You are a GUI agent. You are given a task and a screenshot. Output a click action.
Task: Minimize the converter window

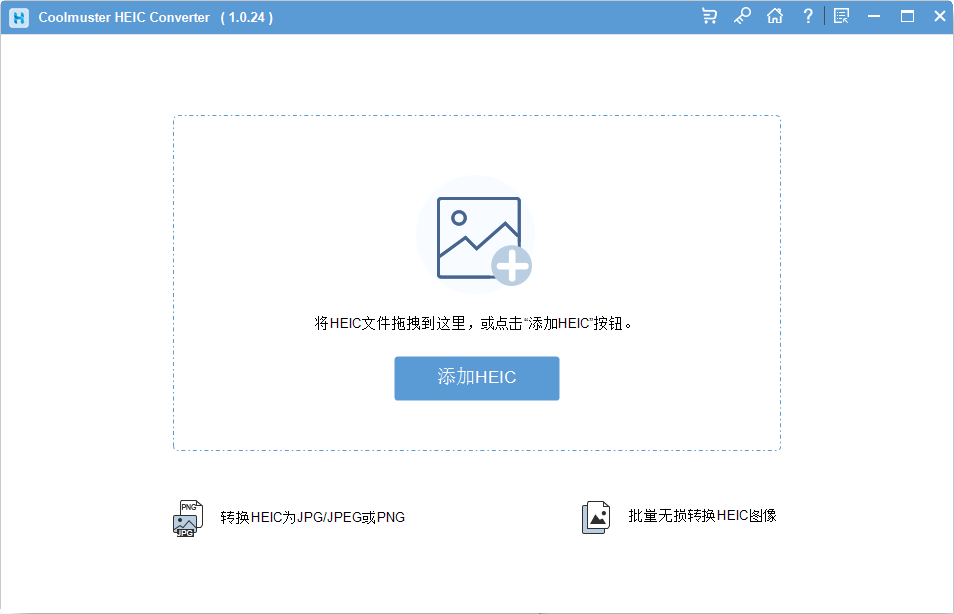tap(874, 16)
